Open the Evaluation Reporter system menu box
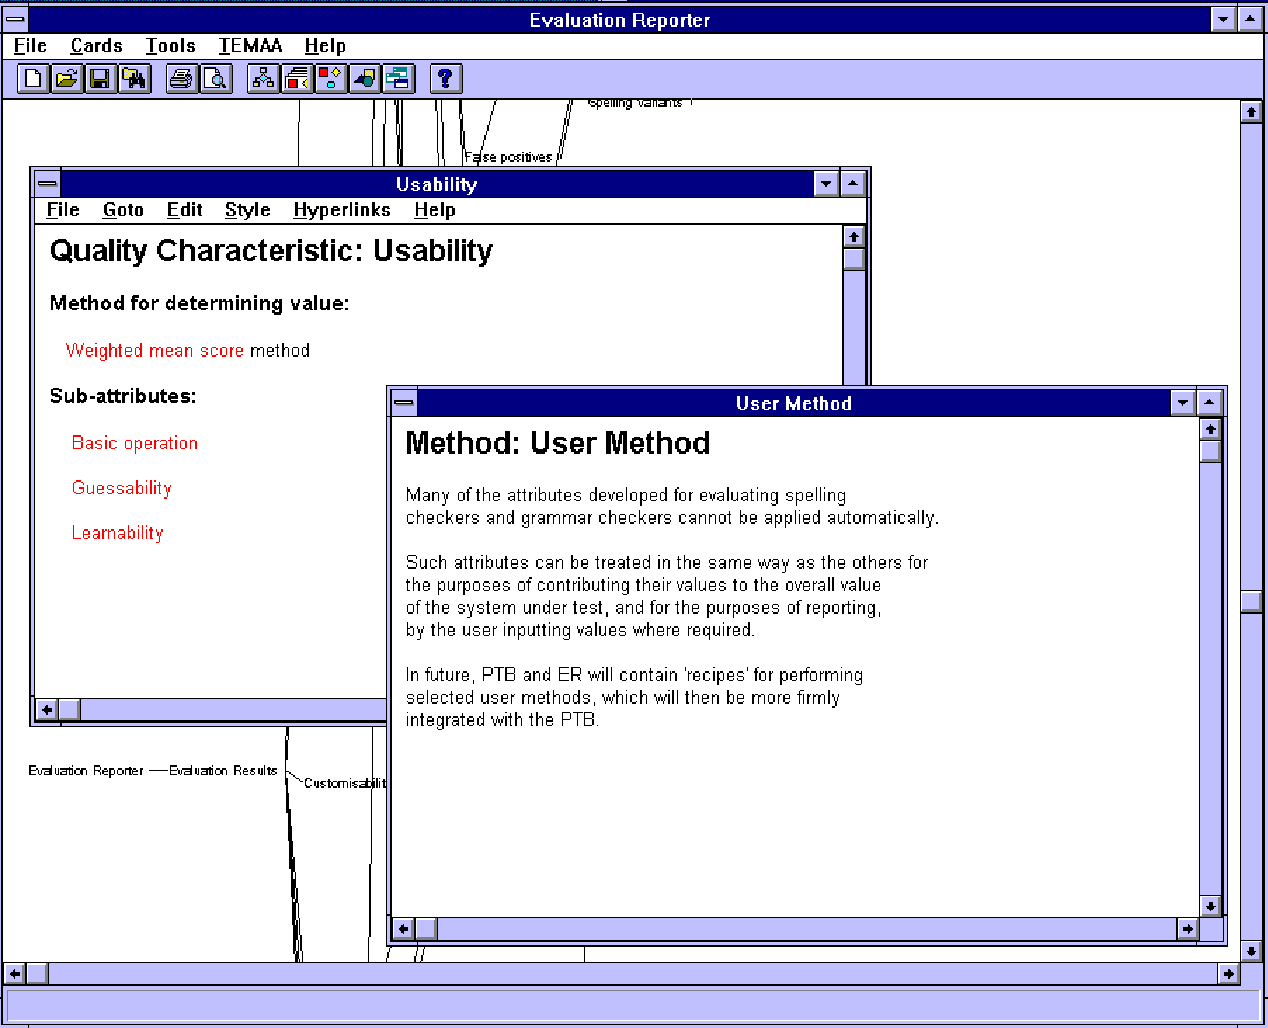1268x1028 pixels. (15, 20)
